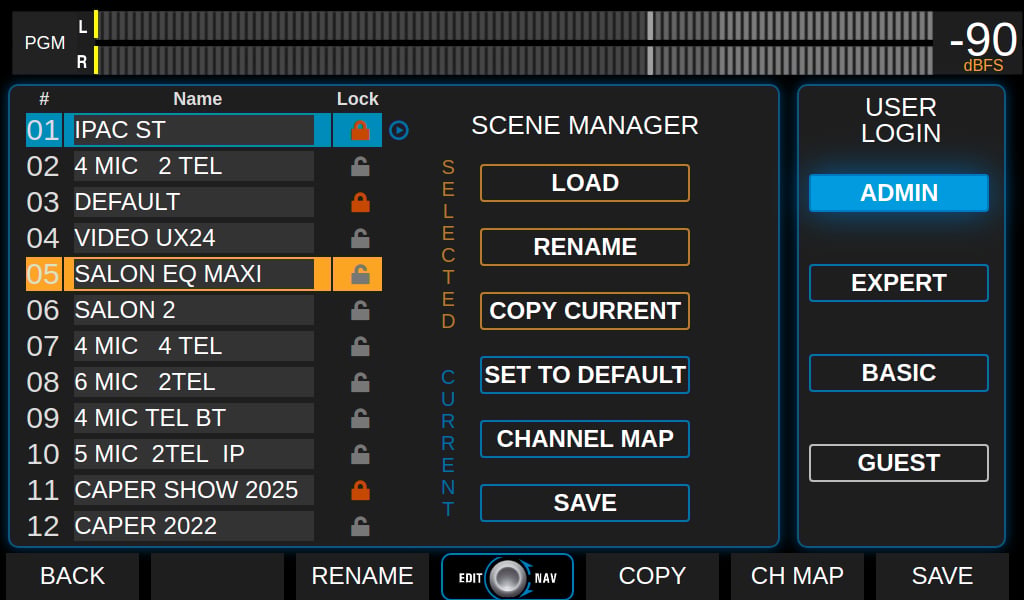Select EXPERT user login level

tap(899, 283)
